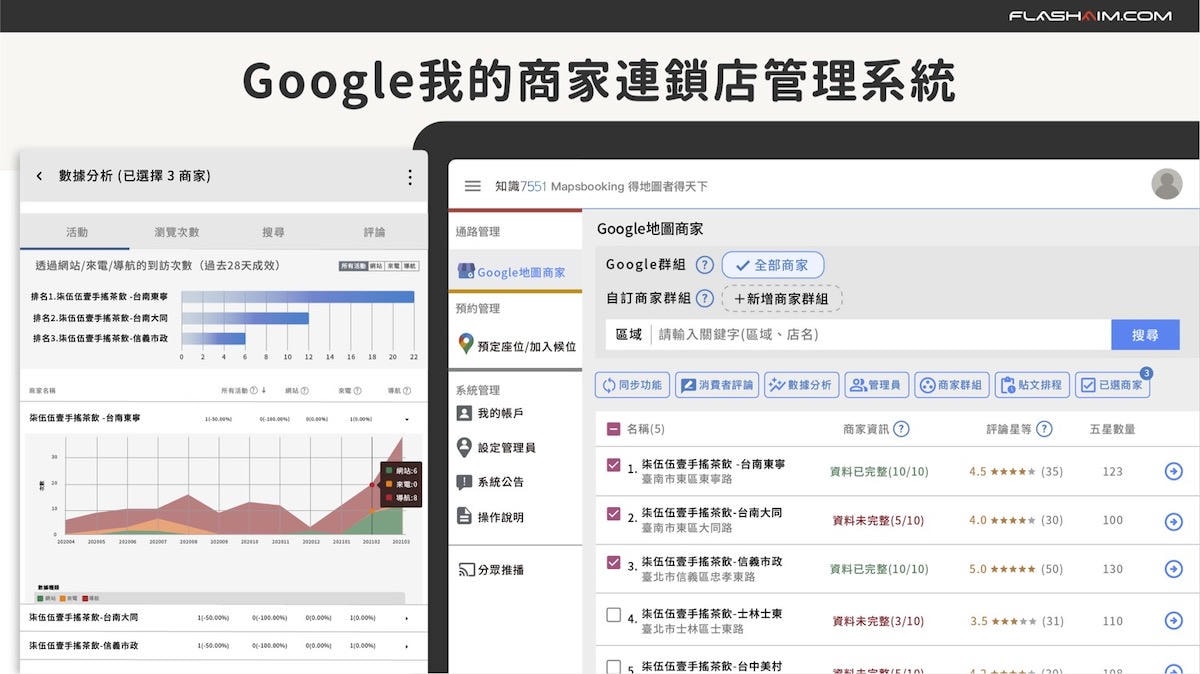This screenshot has width=1200, height=674.
Task: Show help for 網站 column in analytics
Action: [304, 391]
